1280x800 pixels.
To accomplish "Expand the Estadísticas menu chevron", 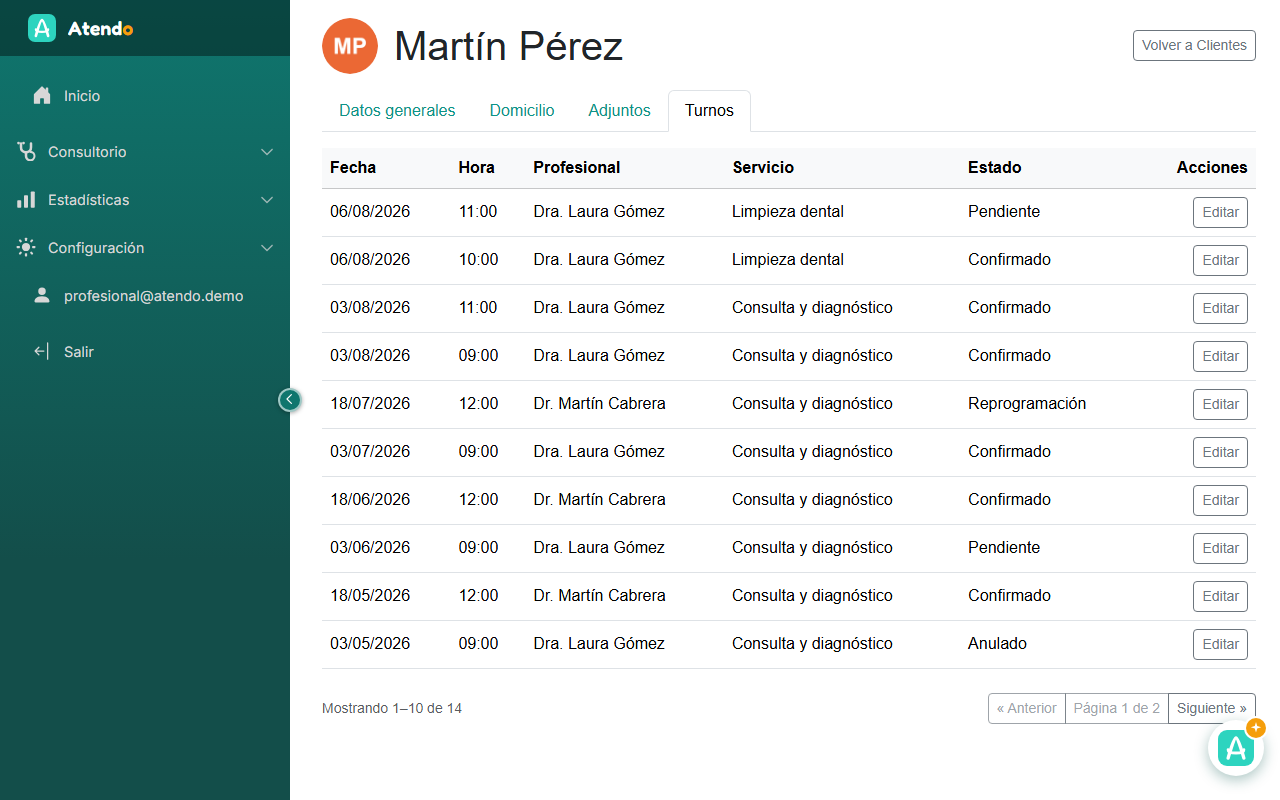I will click(267, 200).
